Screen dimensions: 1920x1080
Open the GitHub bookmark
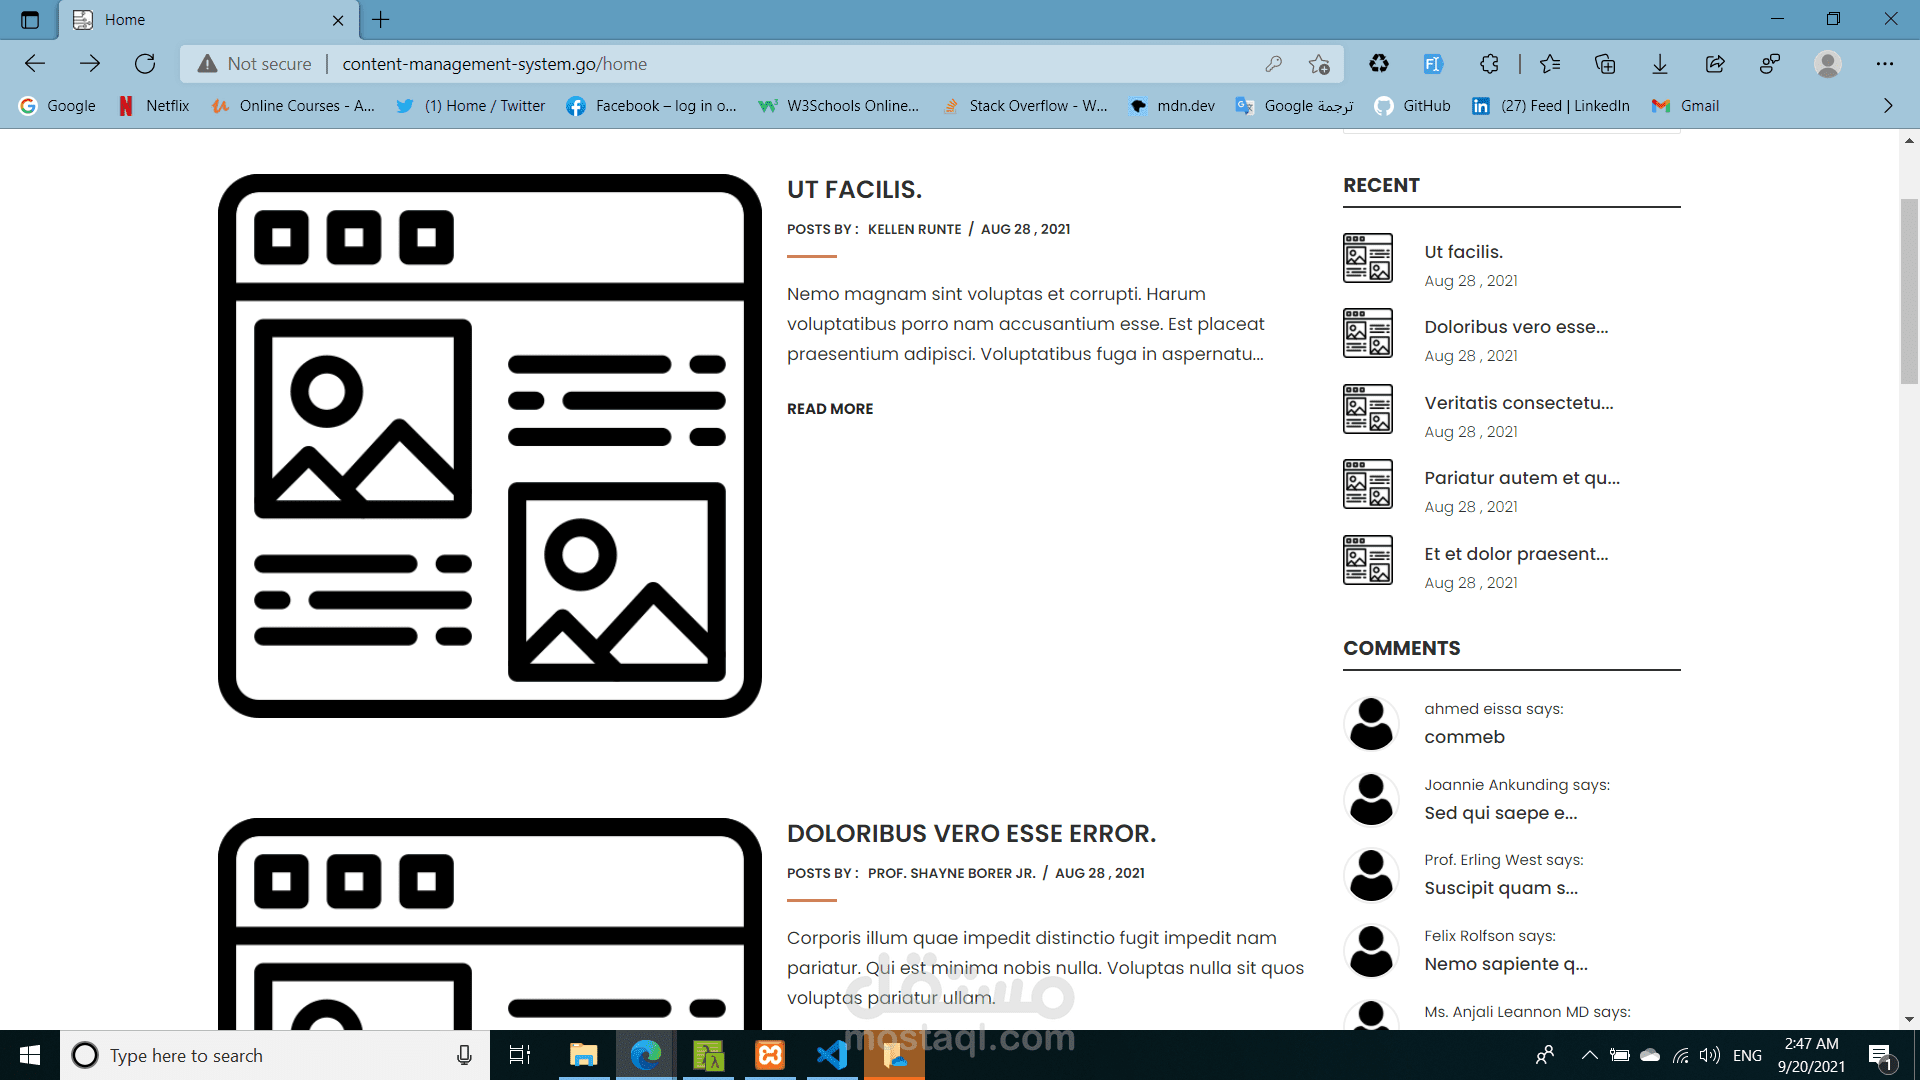[x=1413, y=106]
